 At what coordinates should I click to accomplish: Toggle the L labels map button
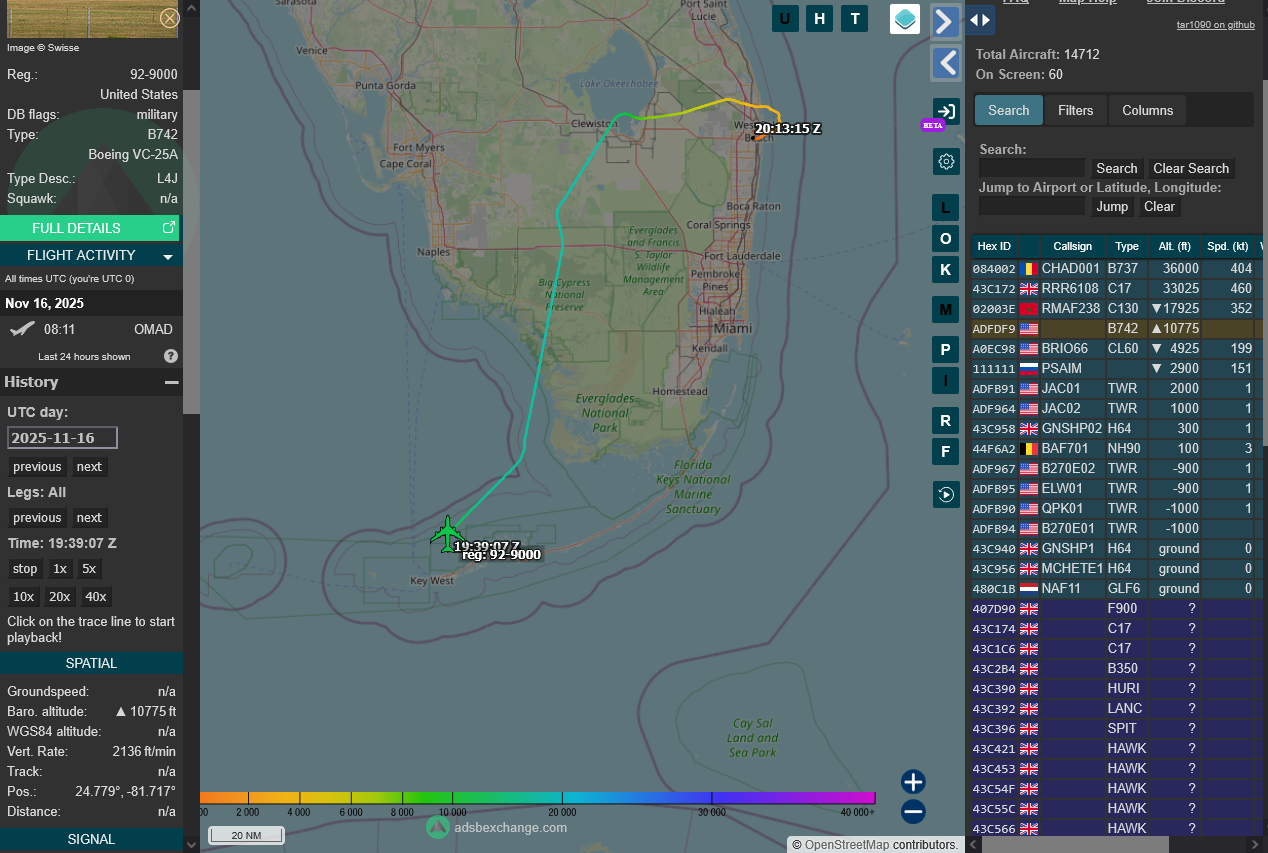tap(946, 208)
